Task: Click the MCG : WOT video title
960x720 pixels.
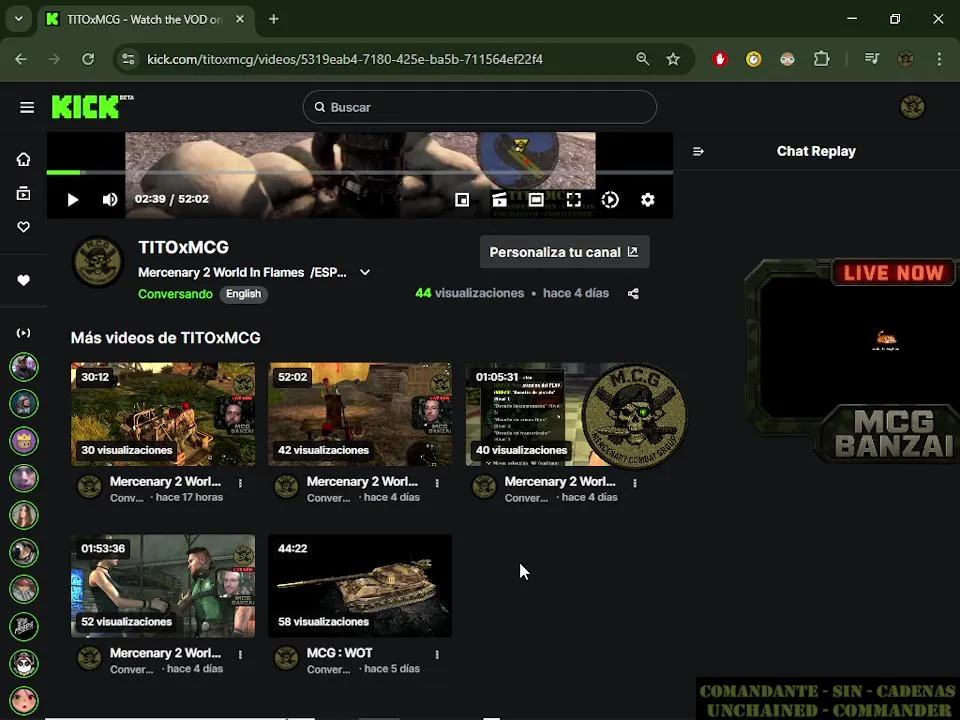Action: 339,653
